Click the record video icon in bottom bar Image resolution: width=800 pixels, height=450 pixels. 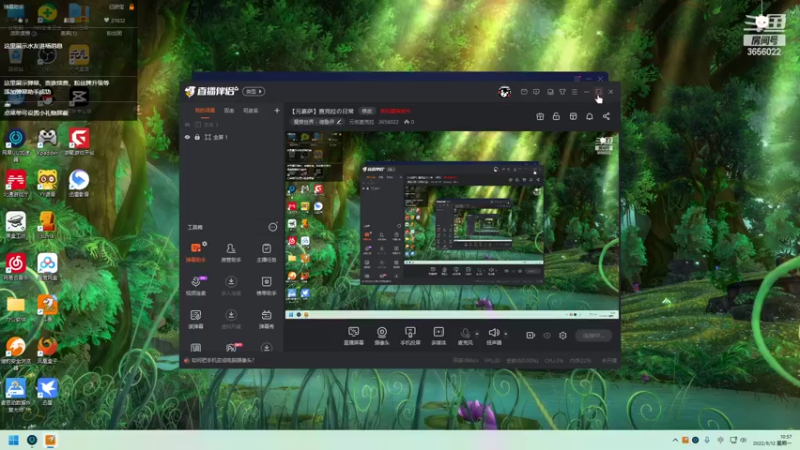pyautogui.click(x=531, y=335)
